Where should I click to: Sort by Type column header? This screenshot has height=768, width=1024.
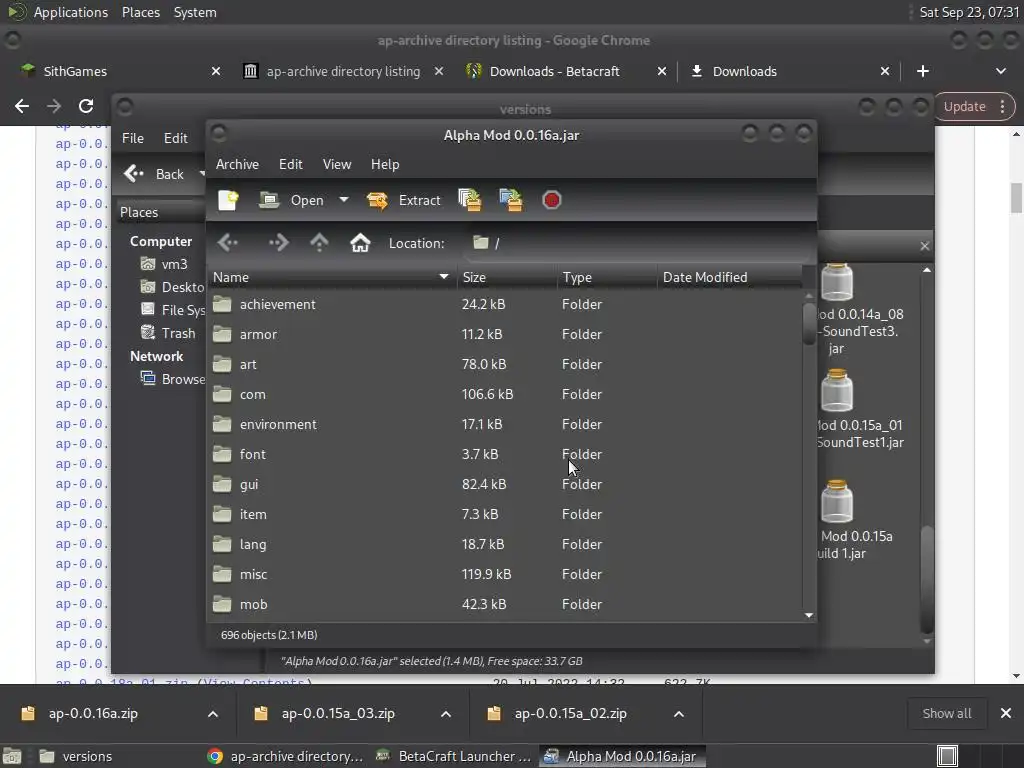[607, 278]
